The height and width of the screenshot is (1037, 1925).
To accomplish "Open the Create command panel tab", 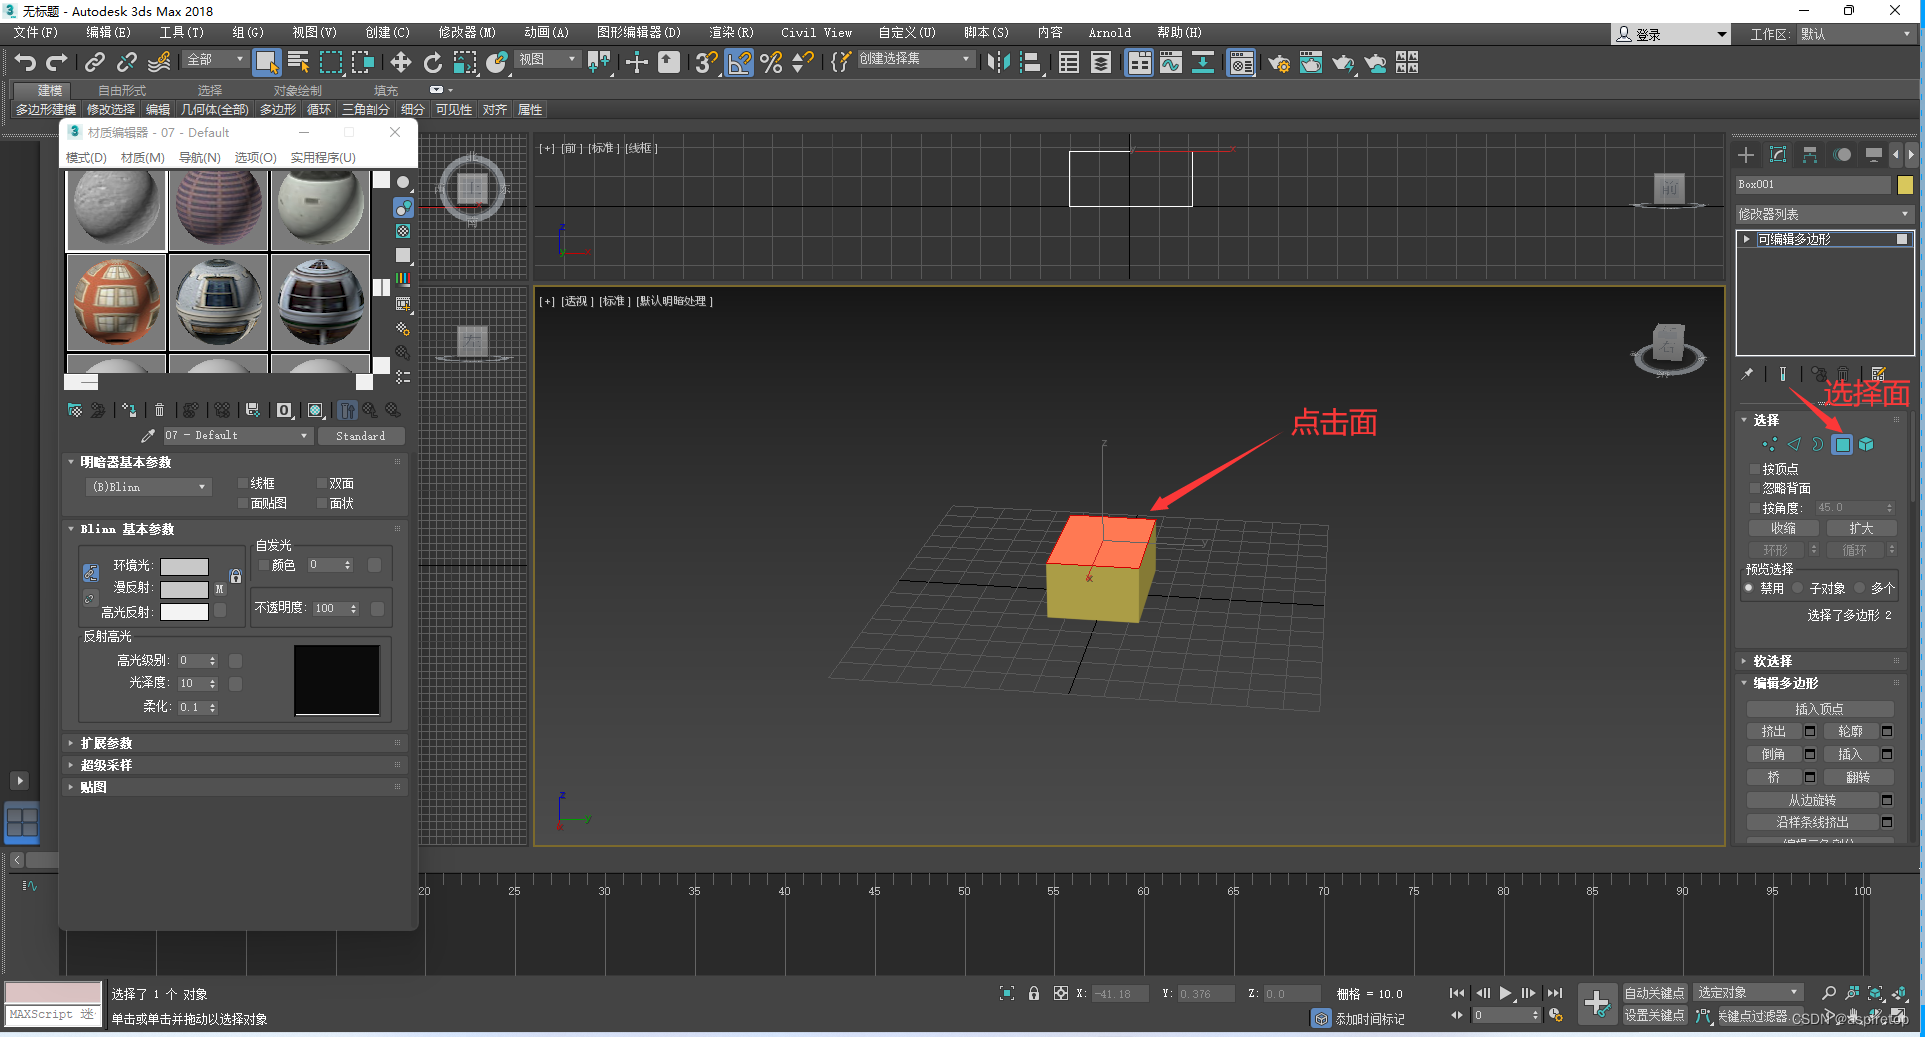I will (1745, 155).
